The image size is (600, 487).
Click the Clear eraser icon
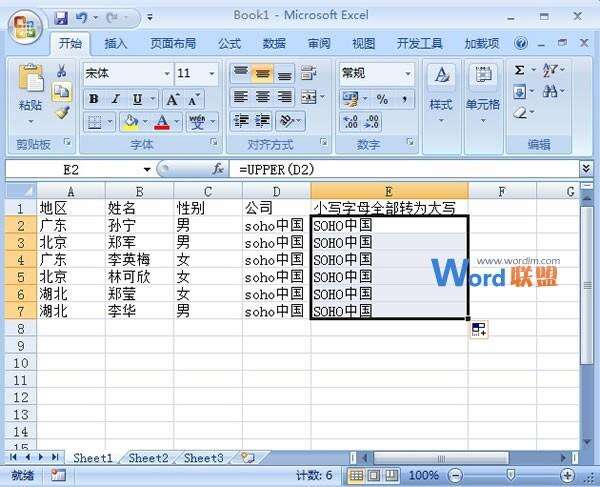coord(520,112)
